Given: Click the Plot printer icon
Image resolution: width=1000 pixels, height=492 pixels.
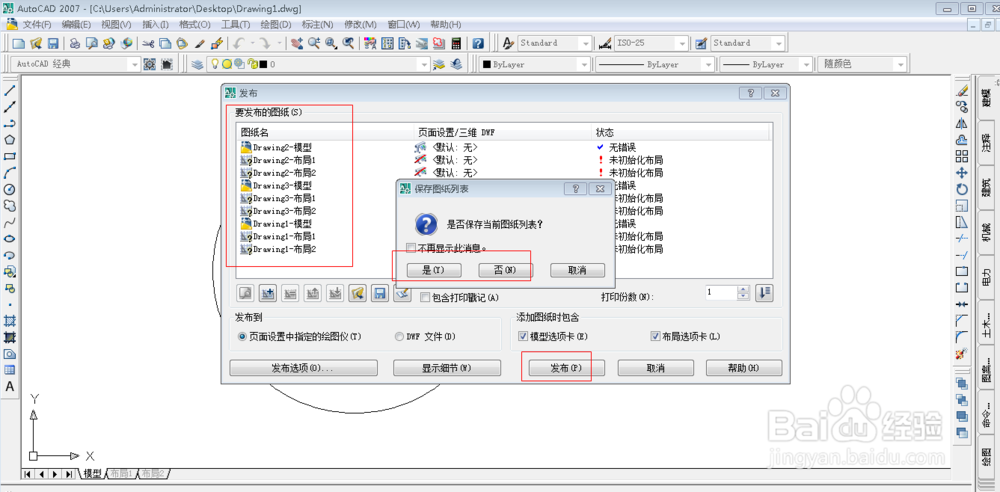Looking at the screenshot, I should 75,43.
